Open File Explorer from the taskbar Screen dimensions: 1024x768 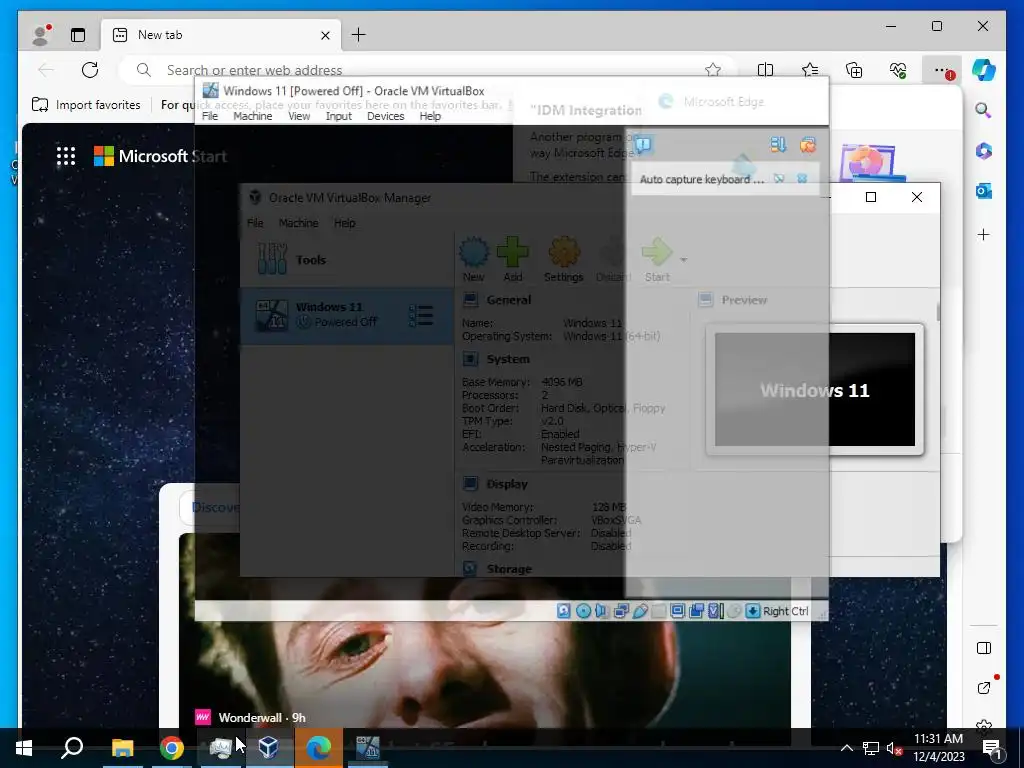(122, 748)
